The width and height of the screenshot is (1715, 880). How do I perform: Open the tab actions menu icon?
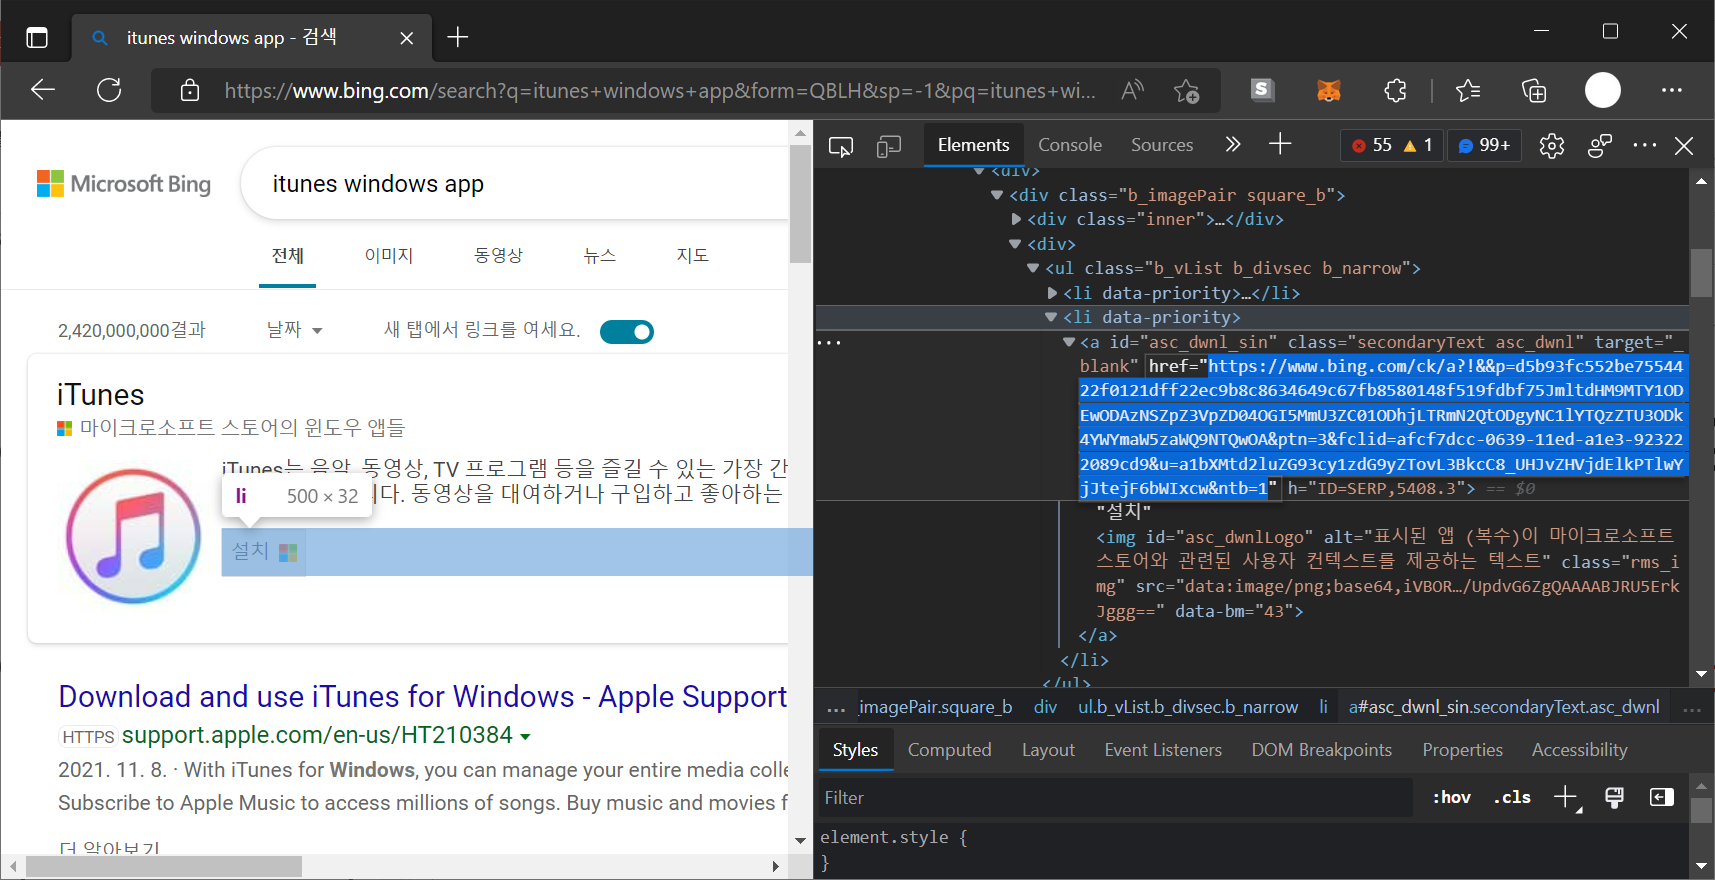click(37, 38)
